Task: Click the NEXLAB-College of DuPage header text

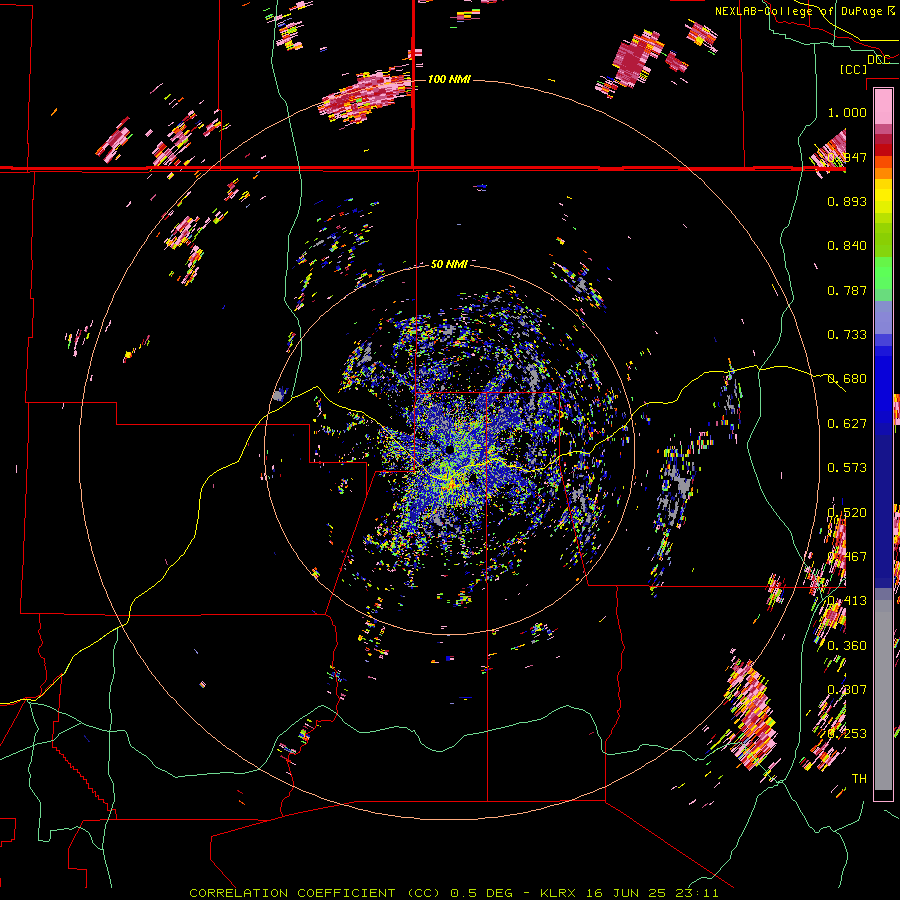Action: (x=798, y=11)
